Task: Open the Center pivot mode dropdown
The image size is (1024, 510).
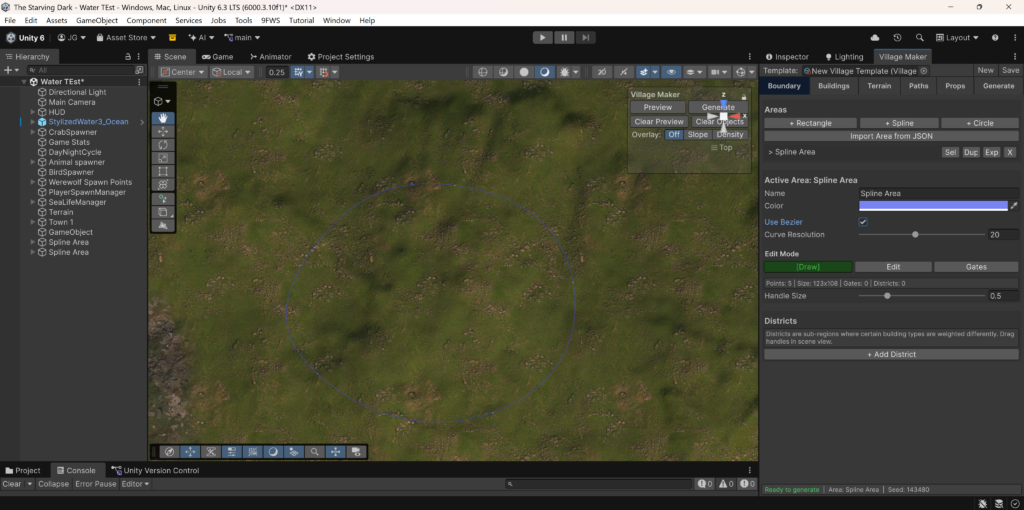Action: pyautogui.click(x=180, y=72)
